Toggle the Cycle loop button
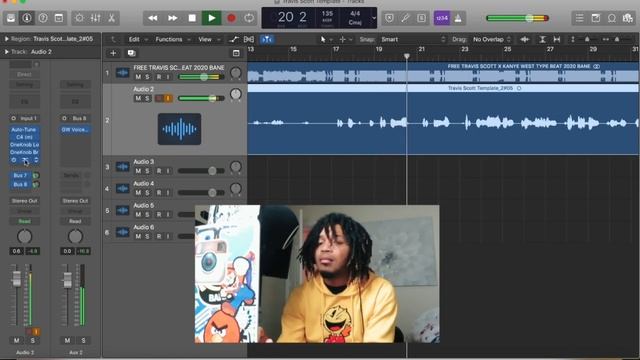Viewport: 640px width, 360px height. point(249,18)
